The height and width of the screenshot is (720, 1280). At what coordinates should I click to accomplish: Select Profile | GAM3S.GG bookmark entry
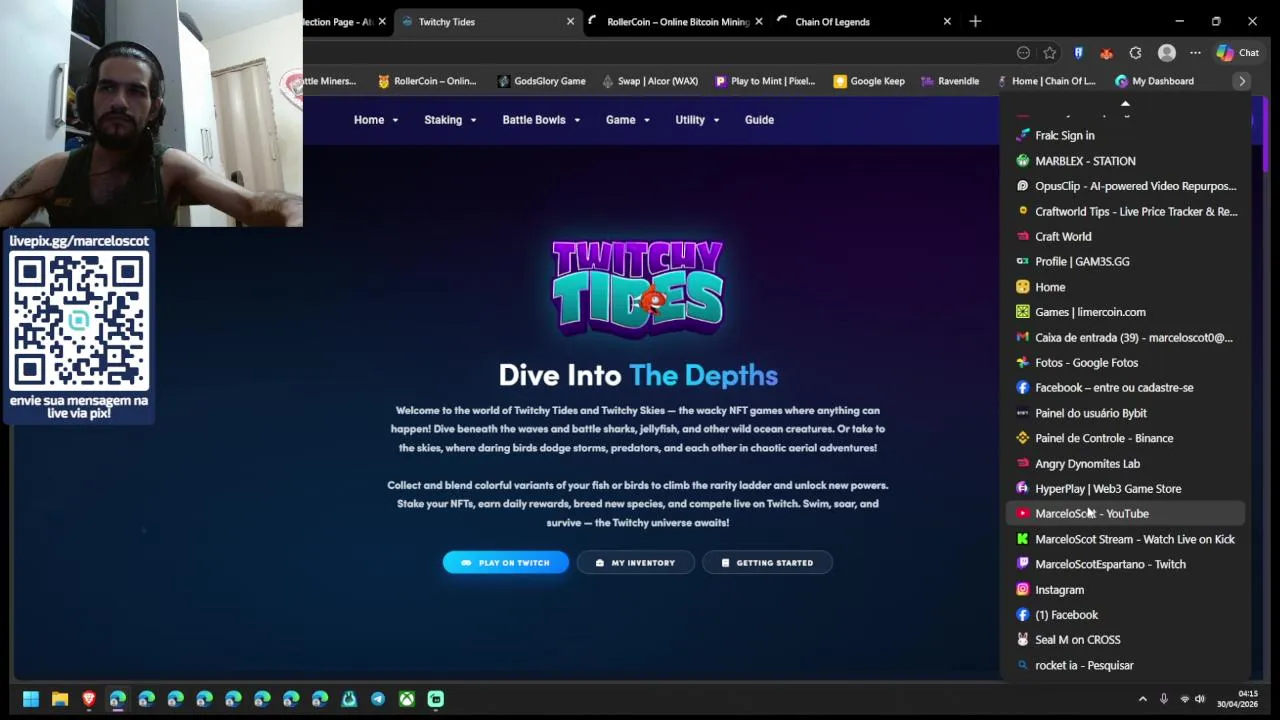click(x=1125, y=262)
